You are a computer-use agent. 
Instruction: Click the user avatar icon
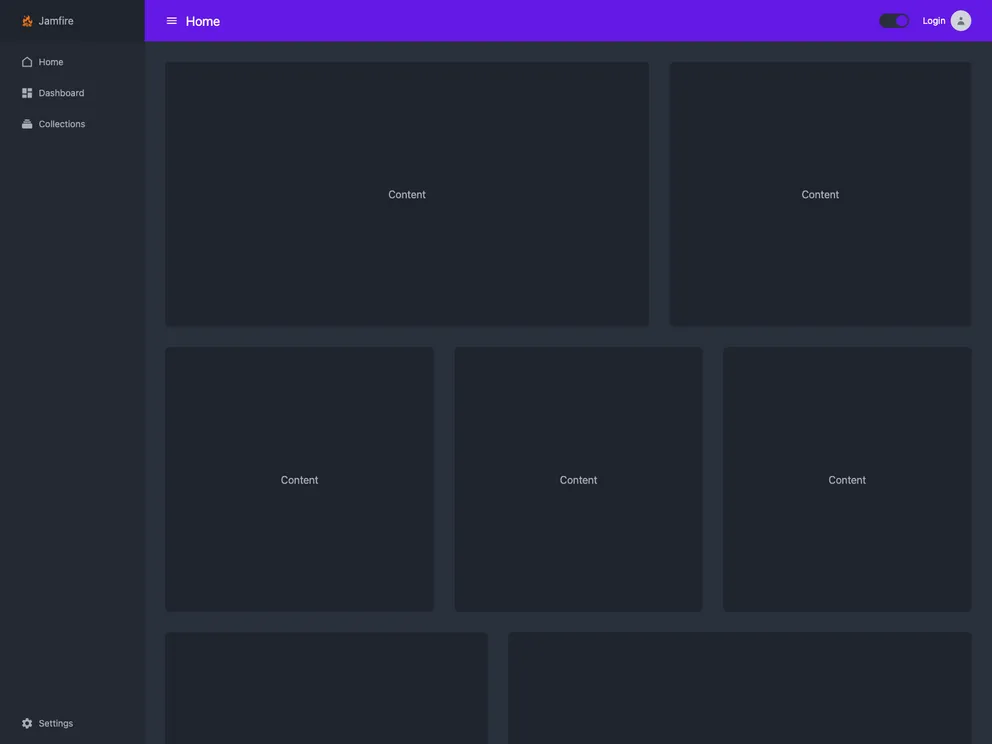[960, 21]
